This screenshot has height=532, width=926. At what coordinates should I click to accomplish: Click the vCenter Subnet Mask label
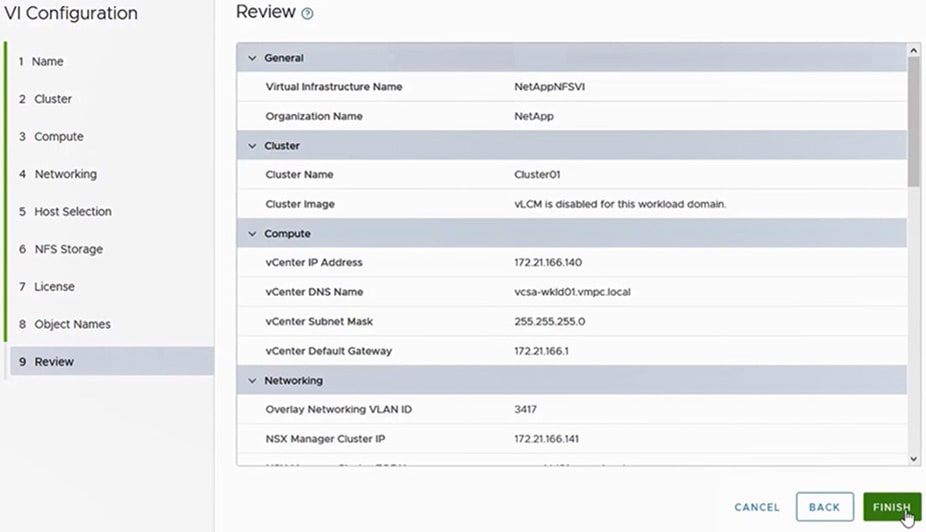(x=319, y=322)
